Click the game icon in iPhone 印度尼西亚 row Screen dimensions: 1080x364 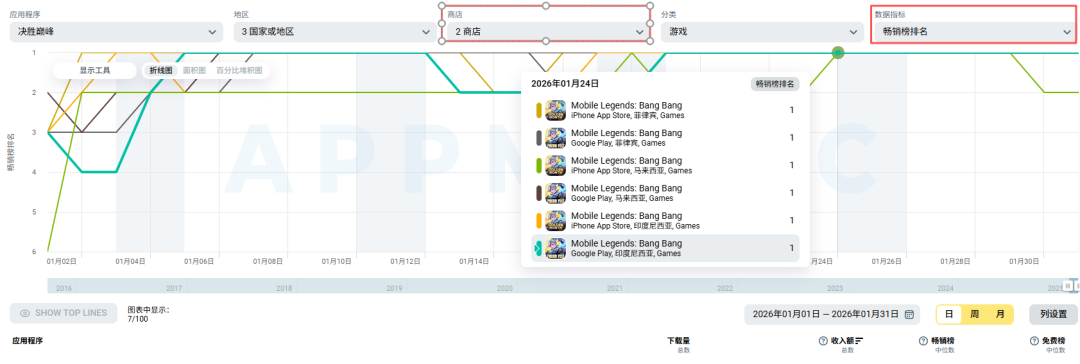555,221
